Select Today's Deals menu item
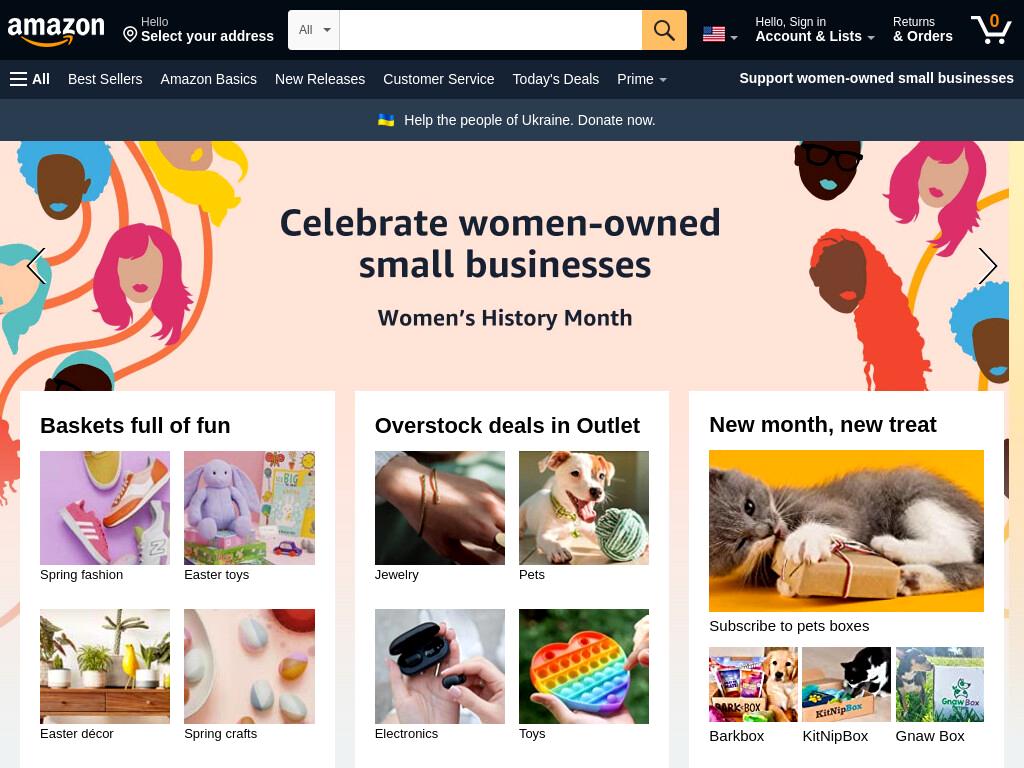Viewport: 1024px width, 768px height. click(555, 79)
